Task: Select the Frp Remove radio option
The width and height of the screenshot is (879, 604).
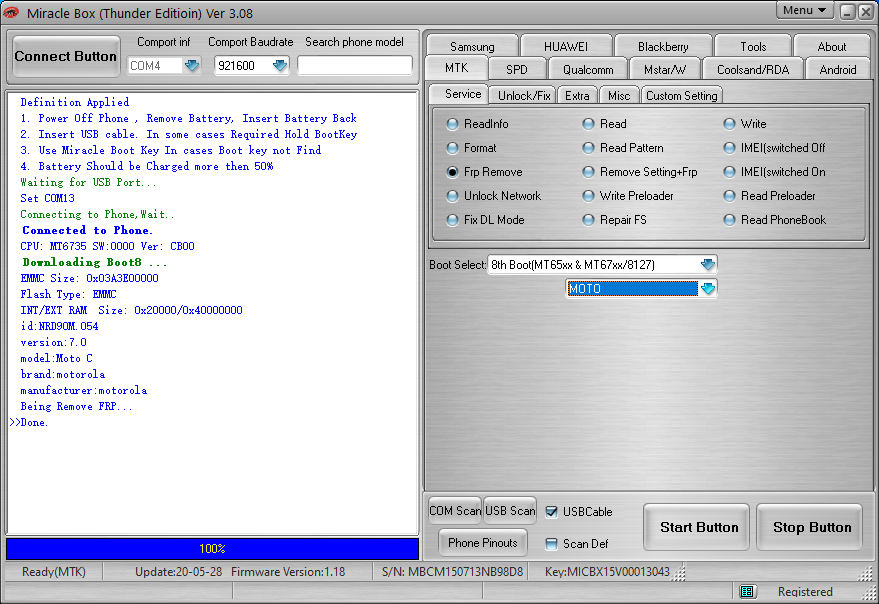Action: pos(452,172)
